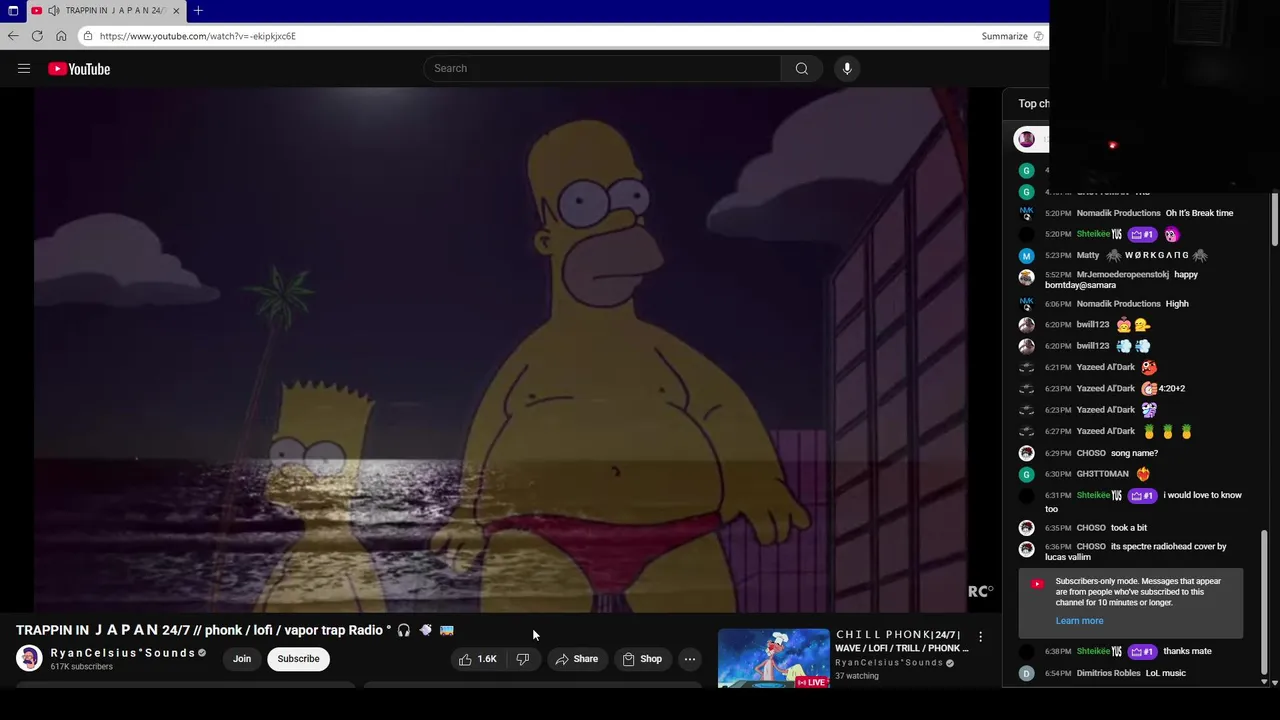Click the '37 watching' text
This screenshot has width=1280, height=720.
point(857,676)
